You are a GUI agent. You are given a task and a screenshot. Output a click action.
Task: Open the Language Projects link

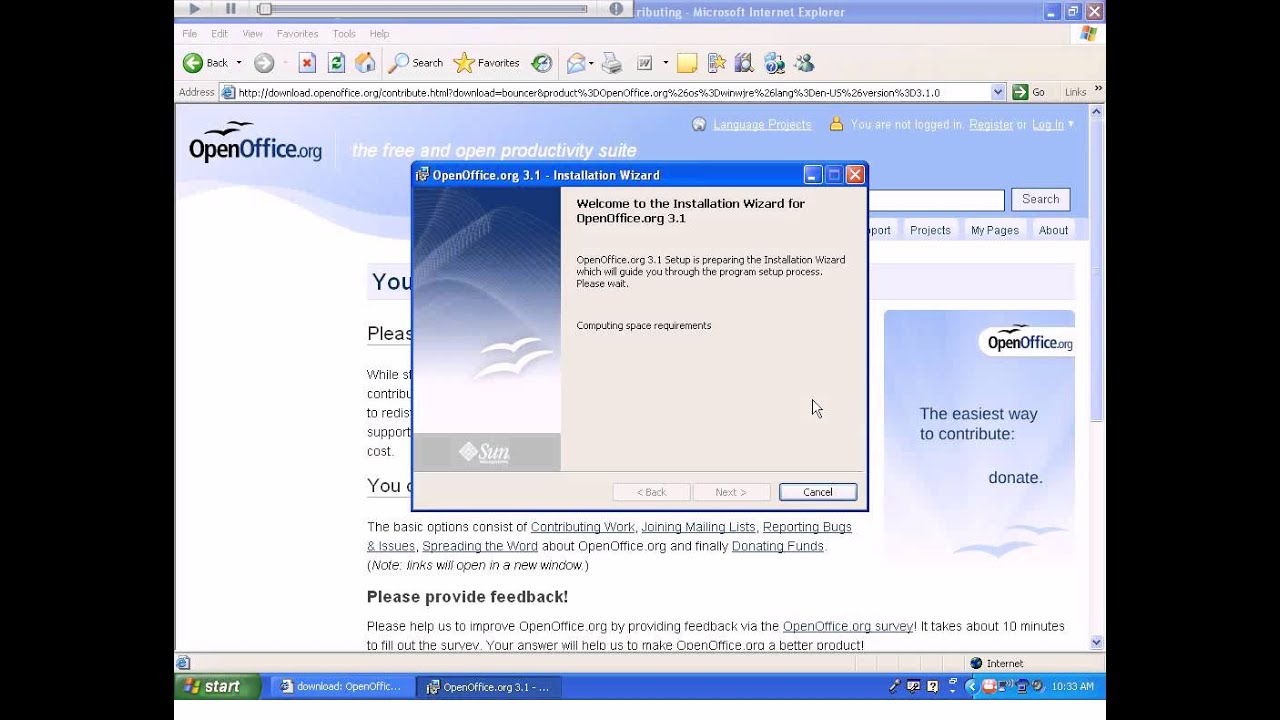point(762,125)
